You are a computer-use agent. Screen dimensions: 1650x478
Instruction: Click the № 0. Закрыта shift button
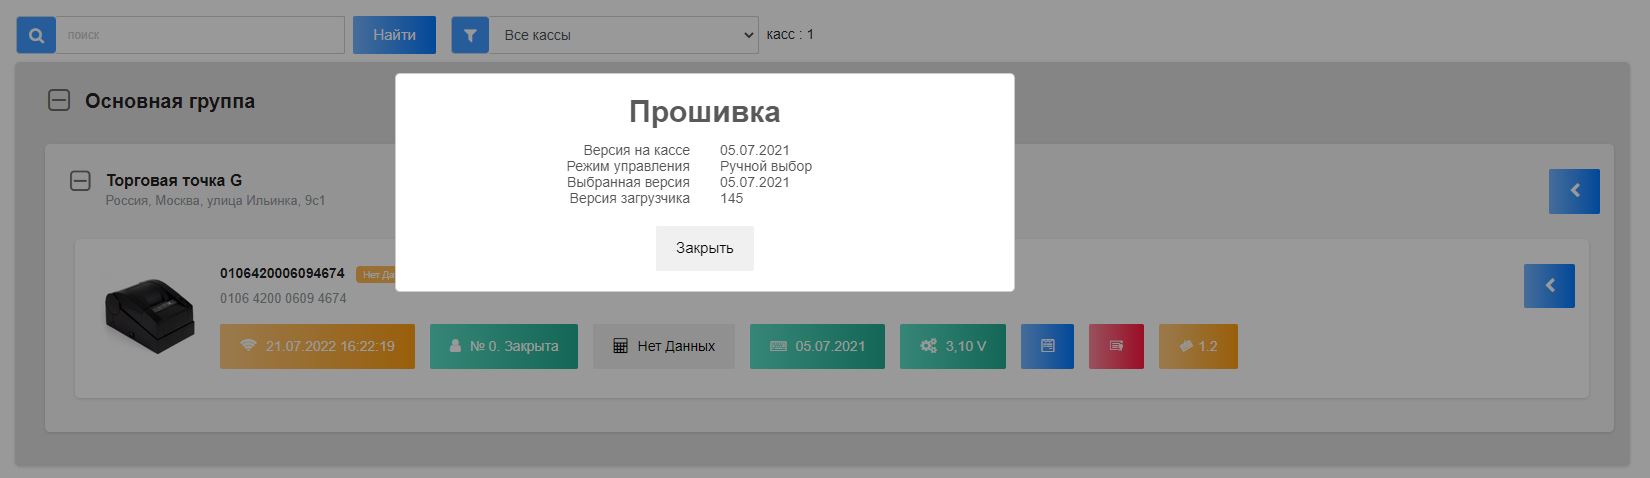click(503, 346)
